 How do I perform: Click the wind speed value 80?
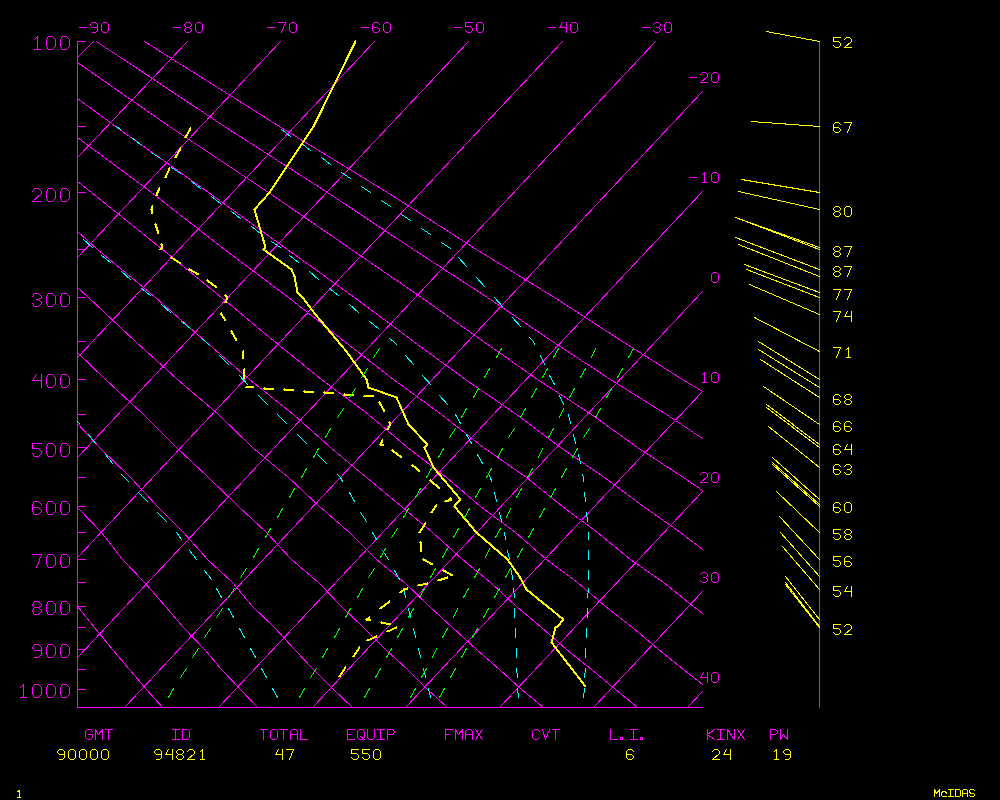(842, 212)
